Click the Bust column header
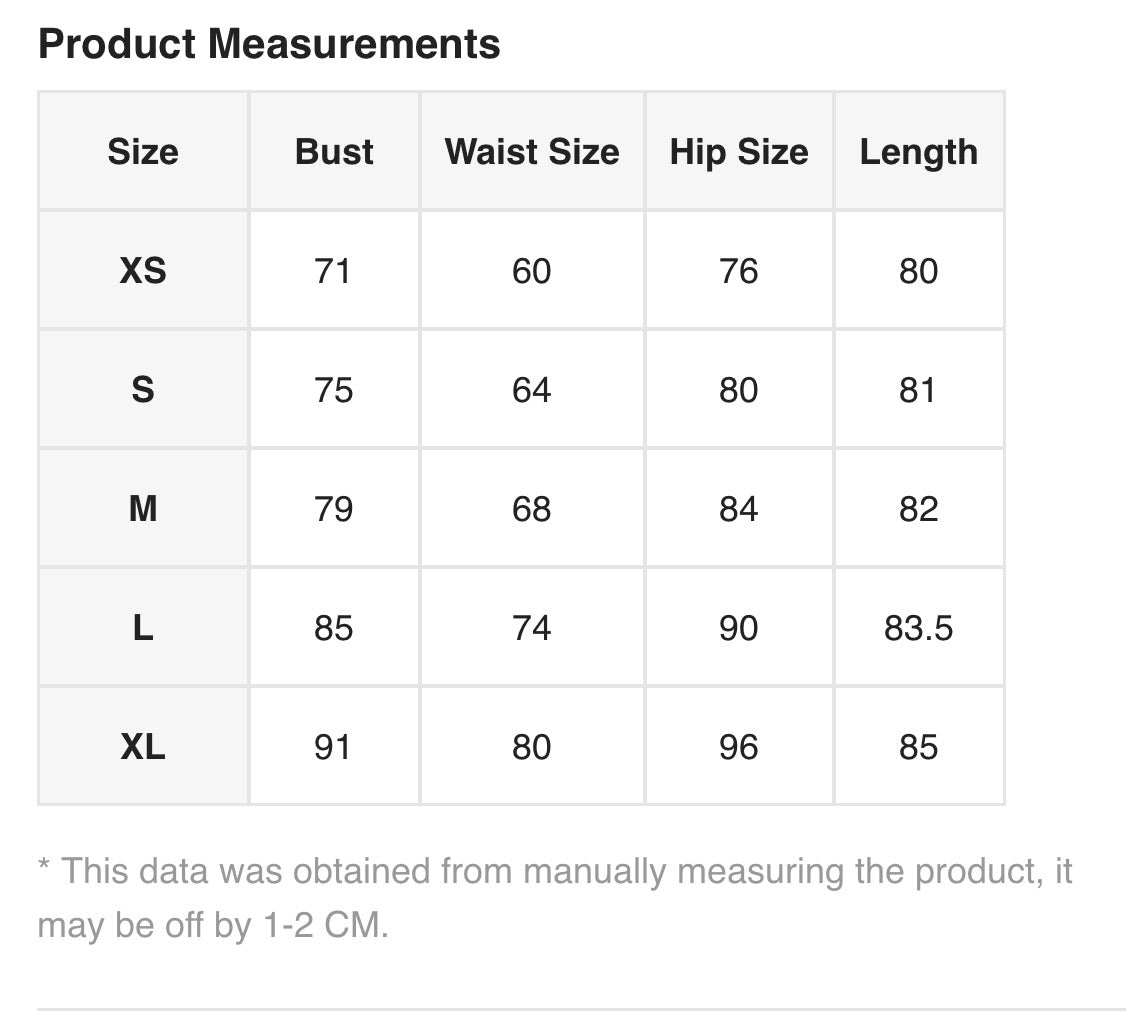 pos(334,152)
